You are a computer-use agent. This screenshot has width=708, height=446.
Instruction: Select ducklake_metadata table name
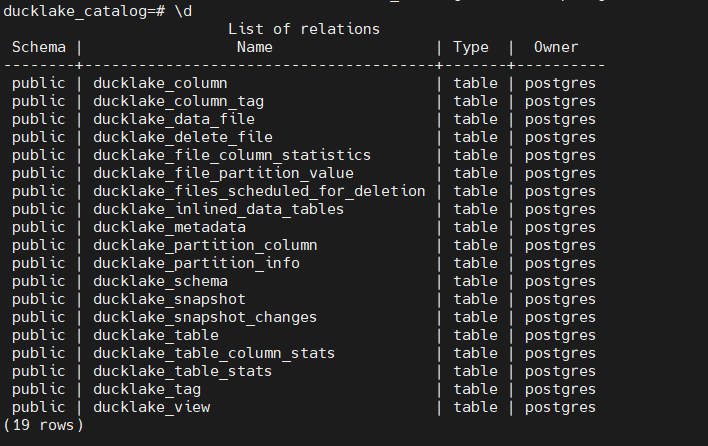(x=169, y=227)
